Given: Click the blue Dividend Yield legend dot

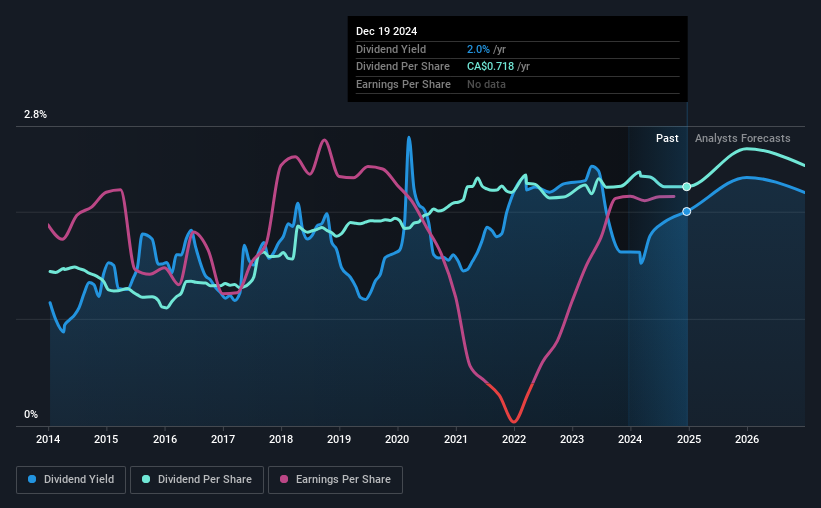Looking at the screenshot, I should pyautogui.click(x=32, y=479).
